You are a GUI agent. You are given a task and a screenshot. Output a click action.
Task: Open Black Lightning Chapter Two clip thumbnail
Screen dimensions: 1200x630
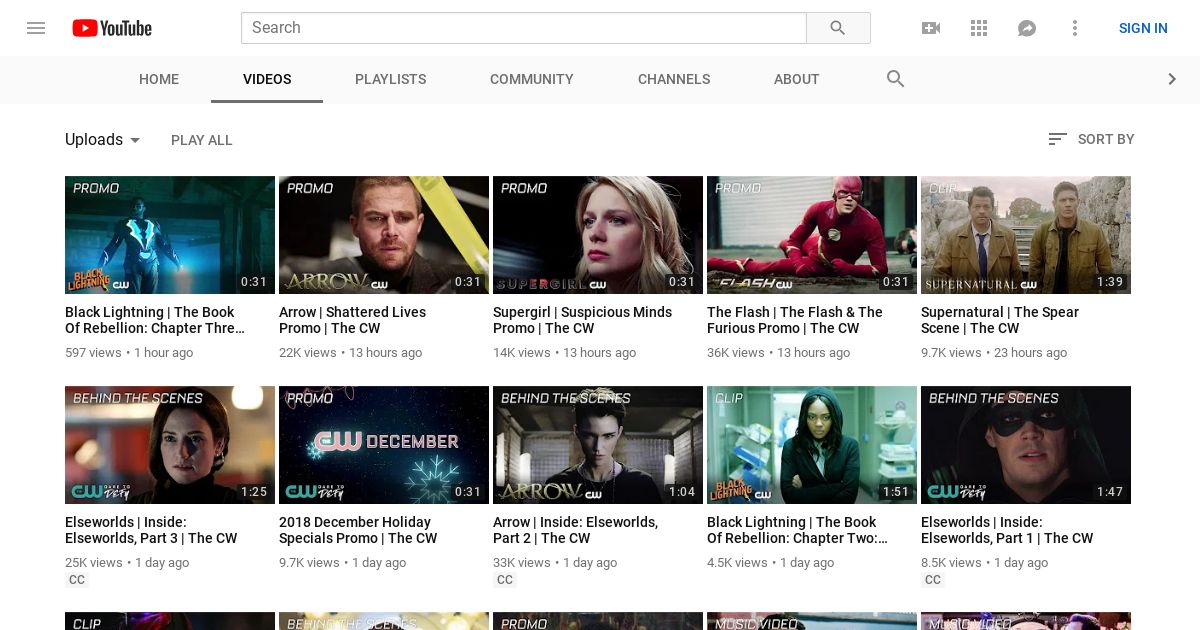pyautogui.click(x=812, y=445)
